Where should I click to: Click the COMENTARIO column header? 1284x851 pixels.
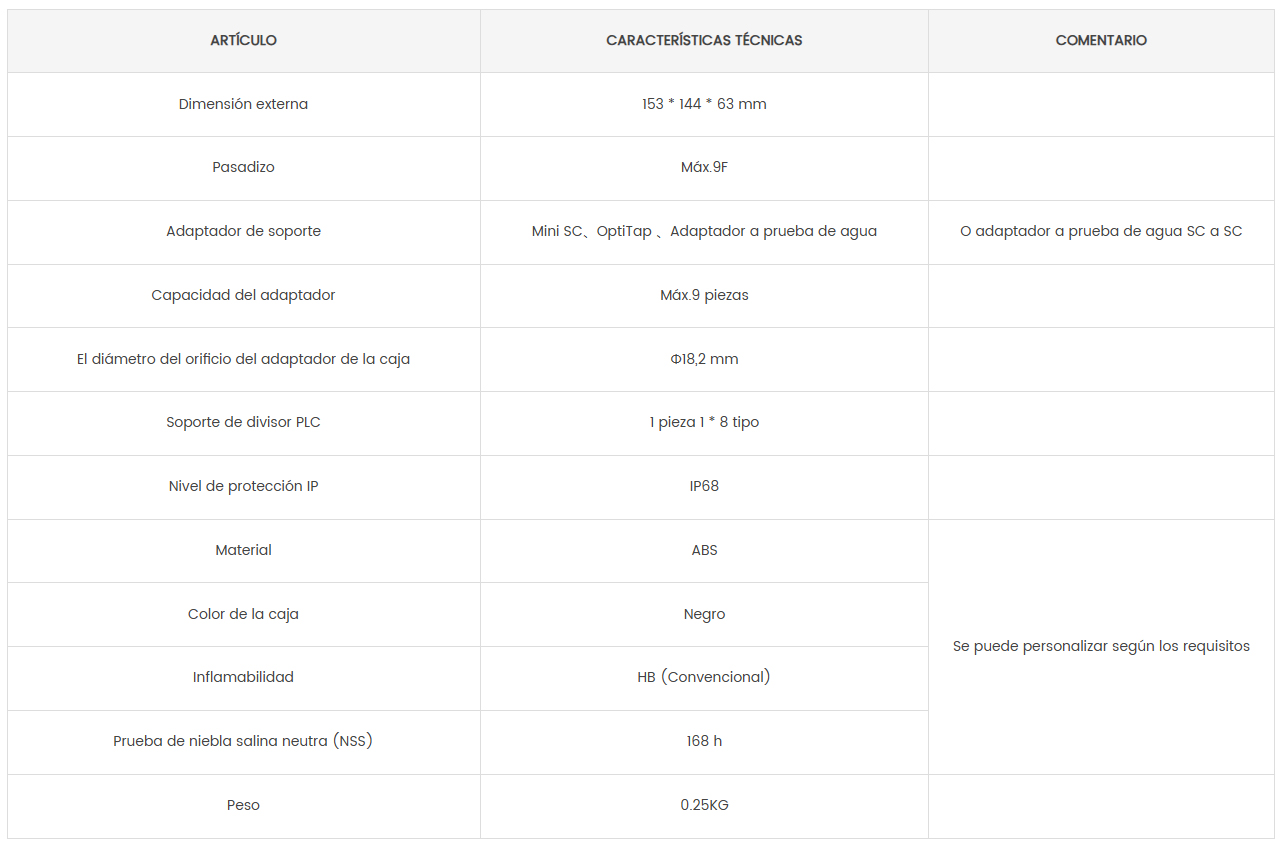[x=1101, y=41]
